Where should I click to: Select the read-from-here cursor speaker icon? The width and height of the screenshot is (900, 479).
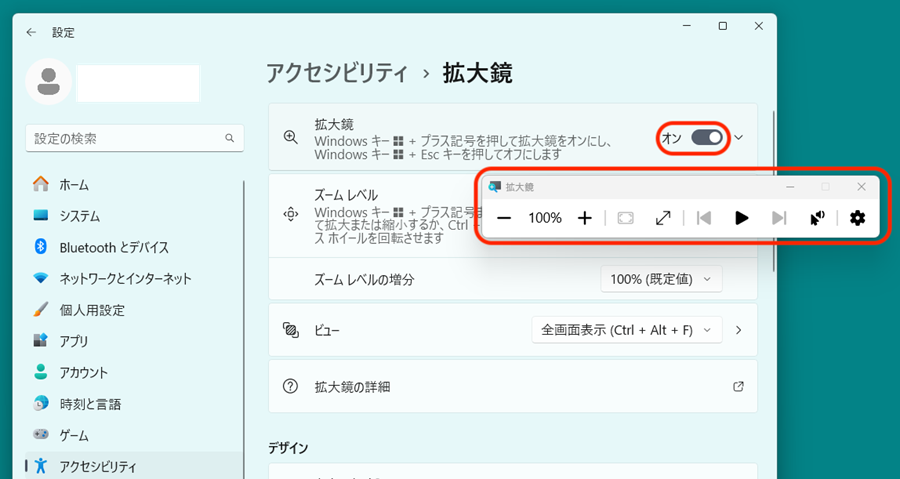click(817, 218)
